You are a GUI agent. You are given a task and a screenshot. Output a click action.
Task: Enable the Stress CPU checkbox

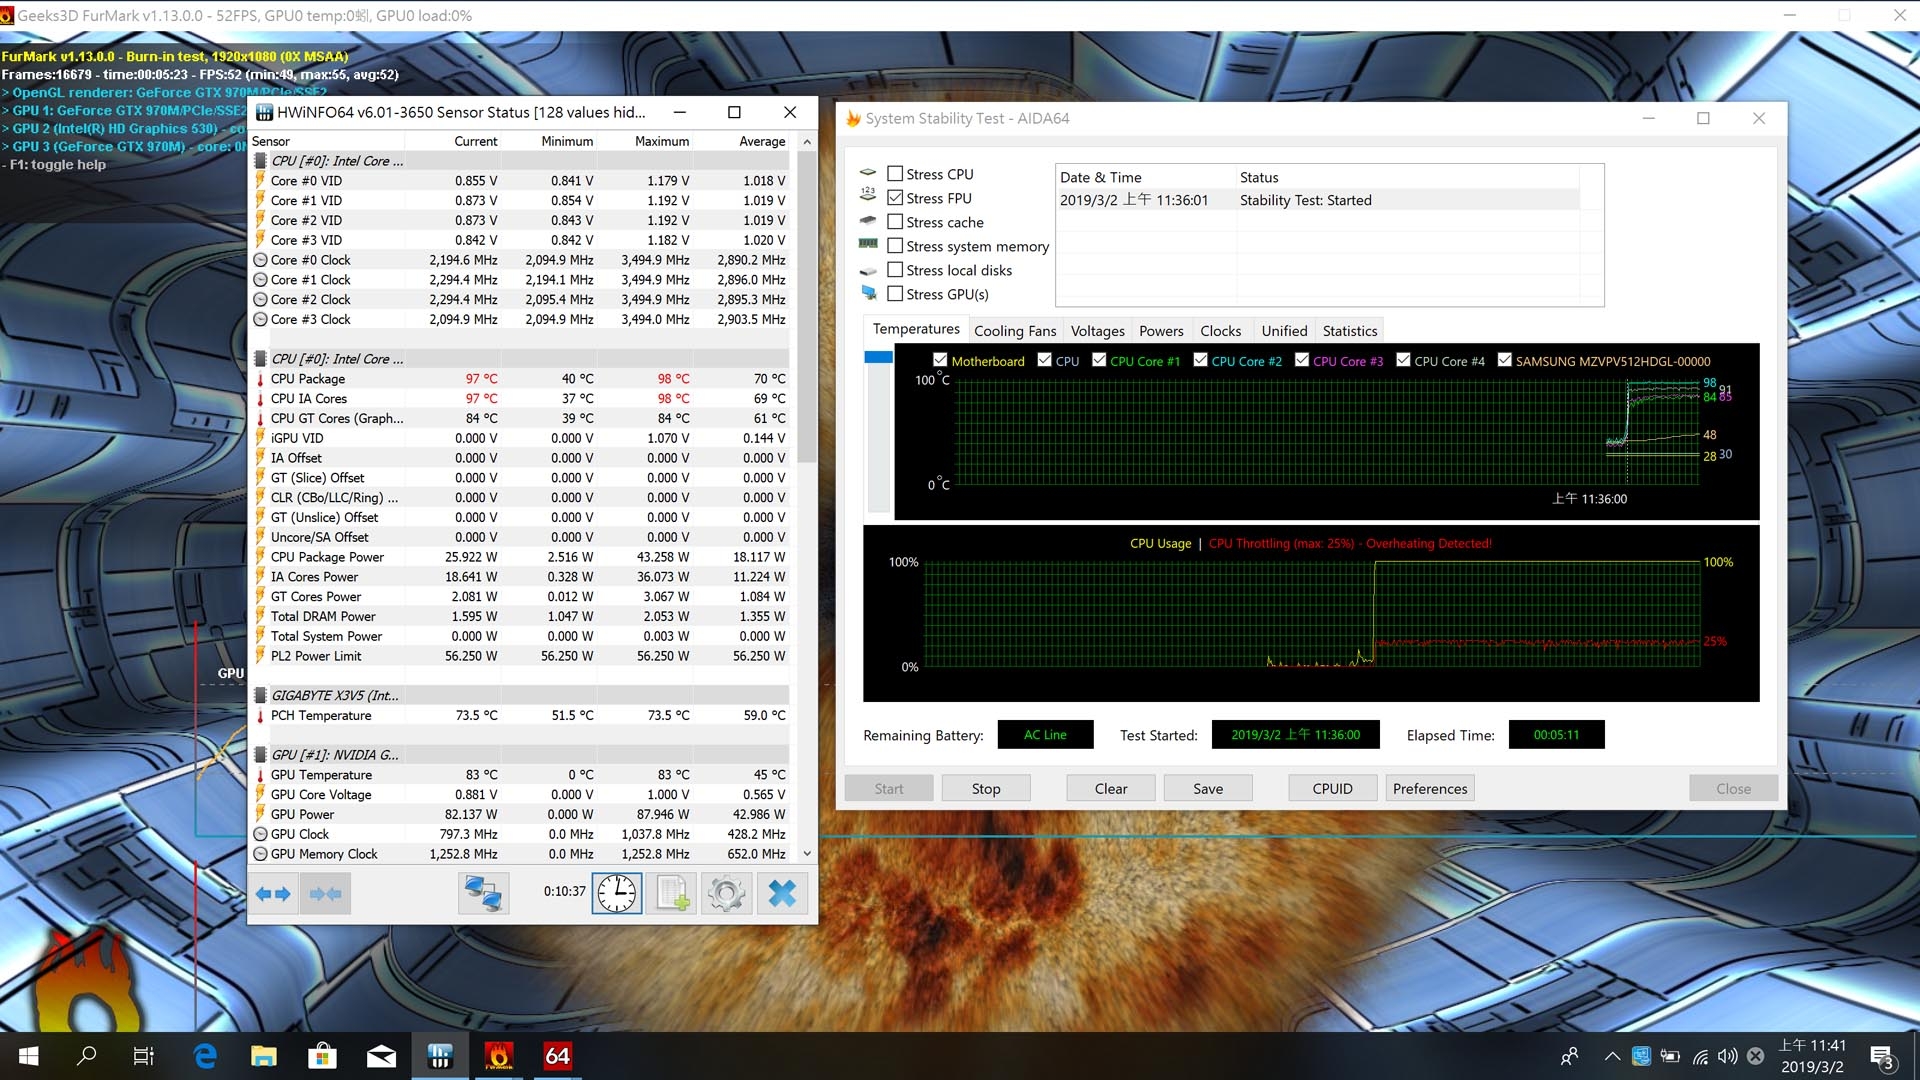[895, 174]
